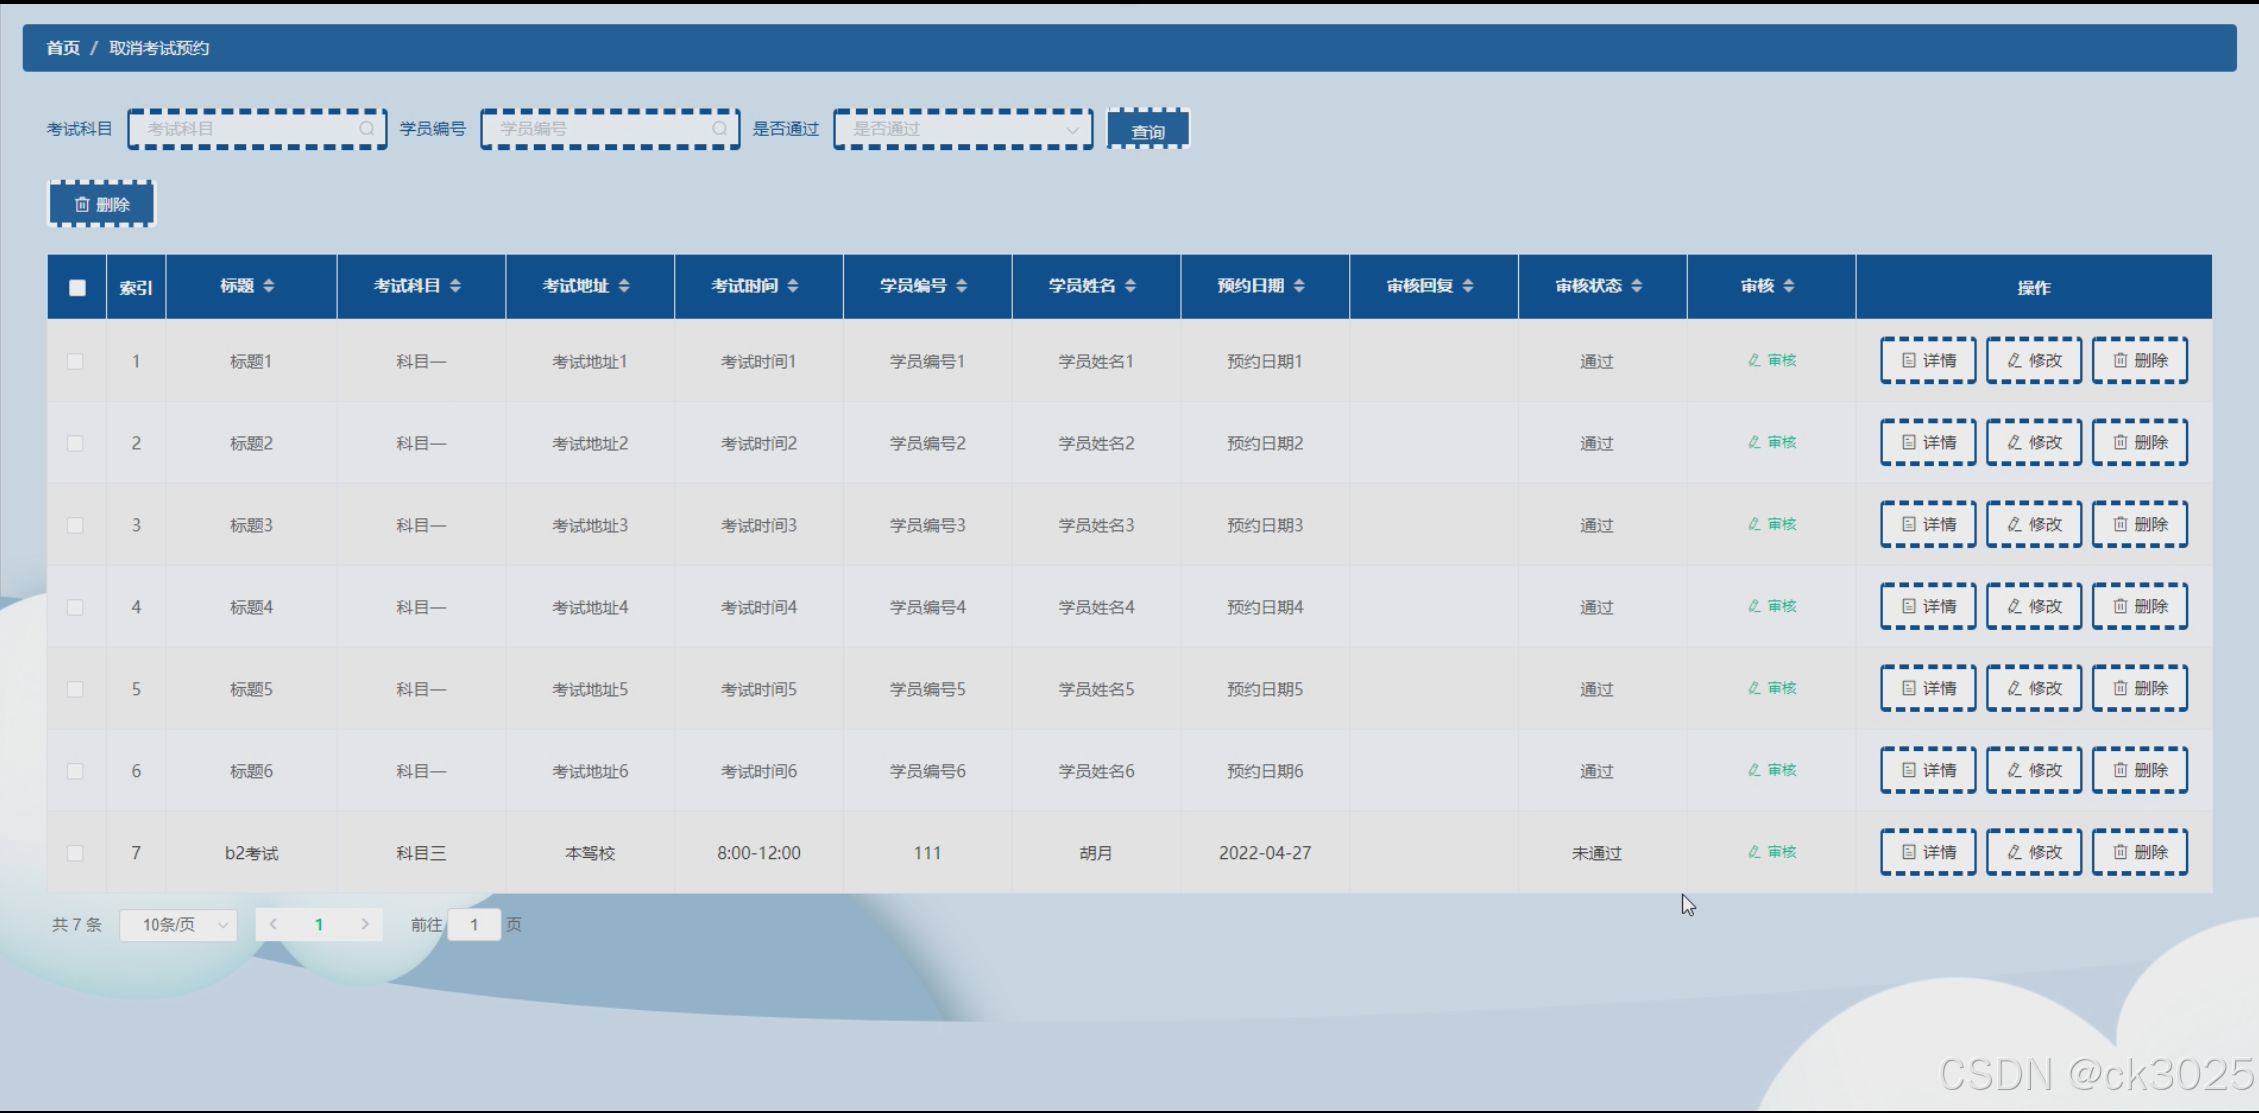Image resolution: width=2259 pixels, height=1113 pixels.
Task: Click 首页 breadcrumb link
Action: point(62,48)
